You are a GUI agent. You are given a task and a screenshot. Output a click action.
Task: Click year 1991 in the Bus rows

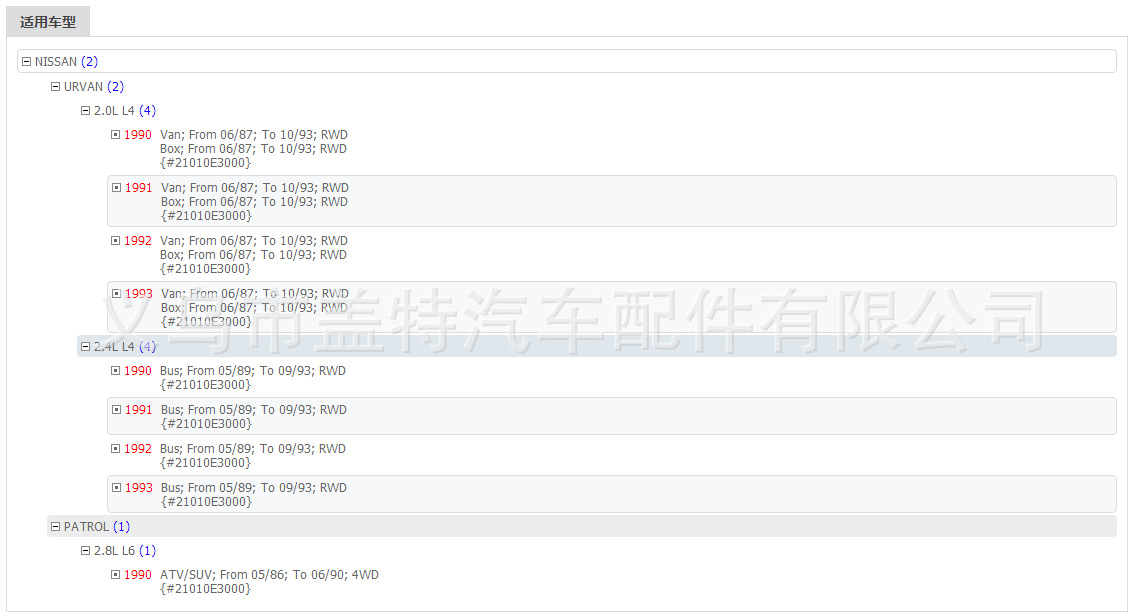point(138,410)
